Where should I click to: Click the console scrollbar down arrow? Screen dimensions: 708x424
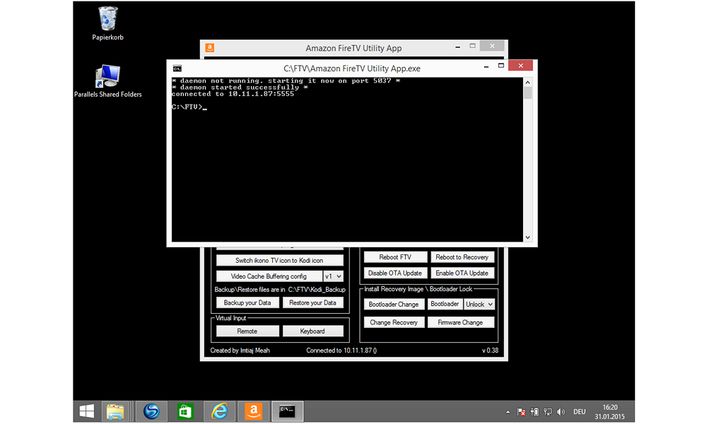coord(527,238)
